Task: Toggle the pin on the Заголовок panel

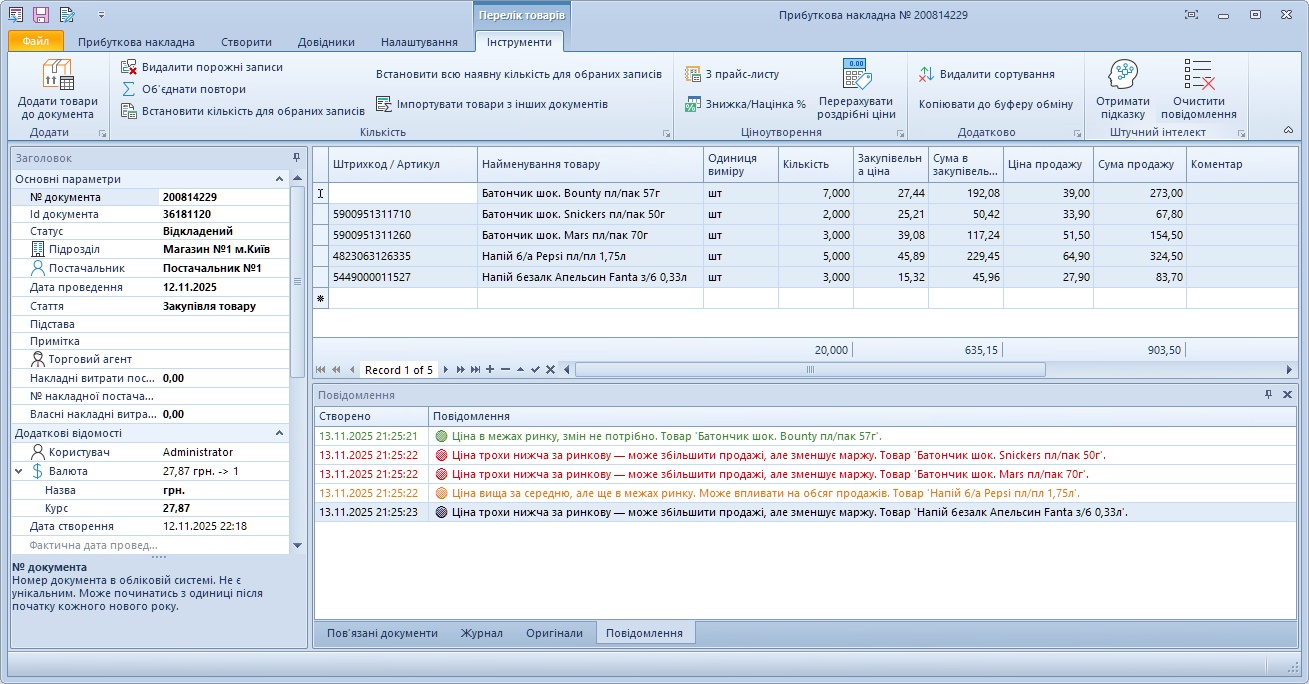Action: tap(296, 158)
